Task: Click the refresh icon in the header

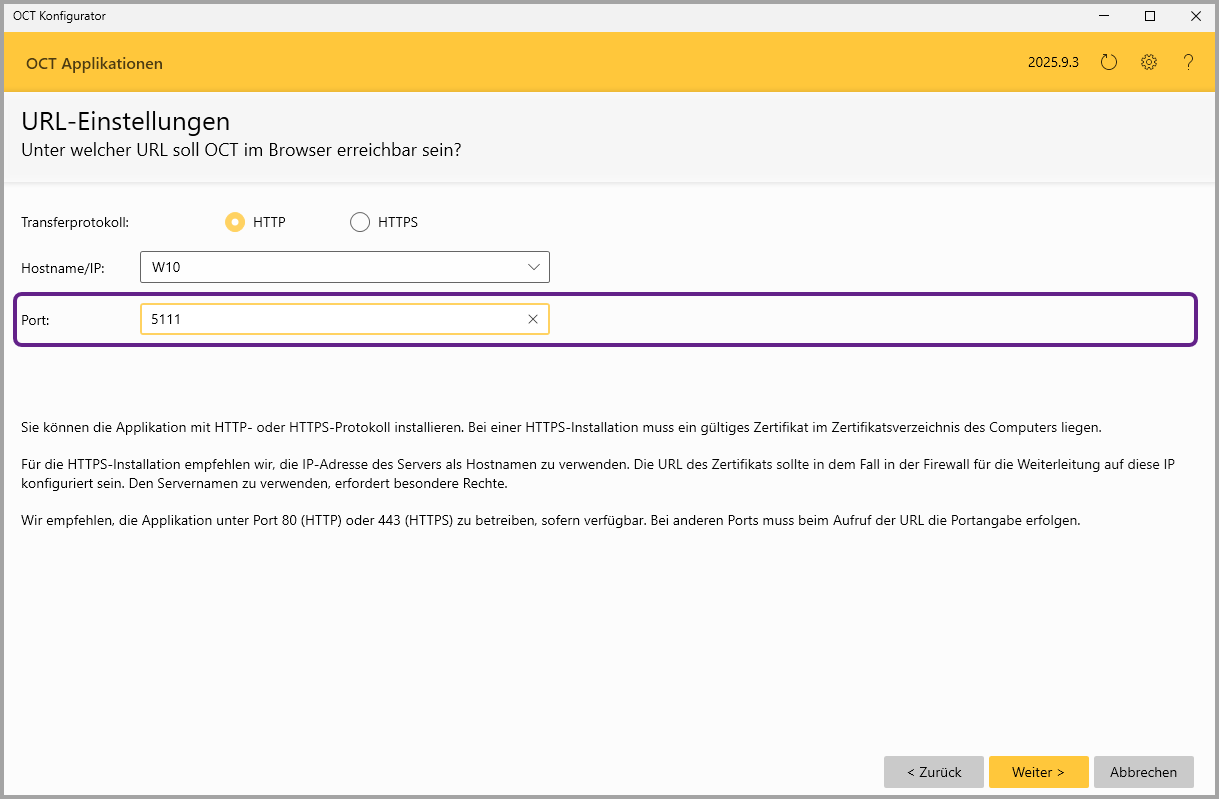Action: point(1108,62)
